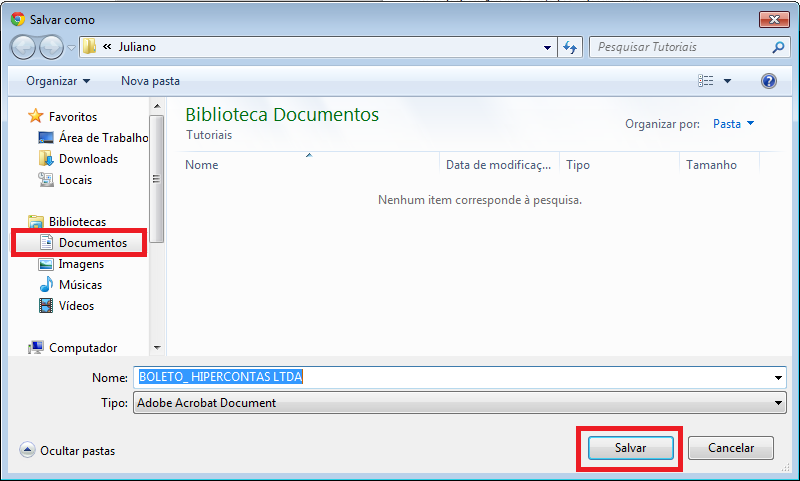Open the Tipo Adobe Acrobat Document dropdown
Viewport: 800px width, 481px height.
pos(460,402)
